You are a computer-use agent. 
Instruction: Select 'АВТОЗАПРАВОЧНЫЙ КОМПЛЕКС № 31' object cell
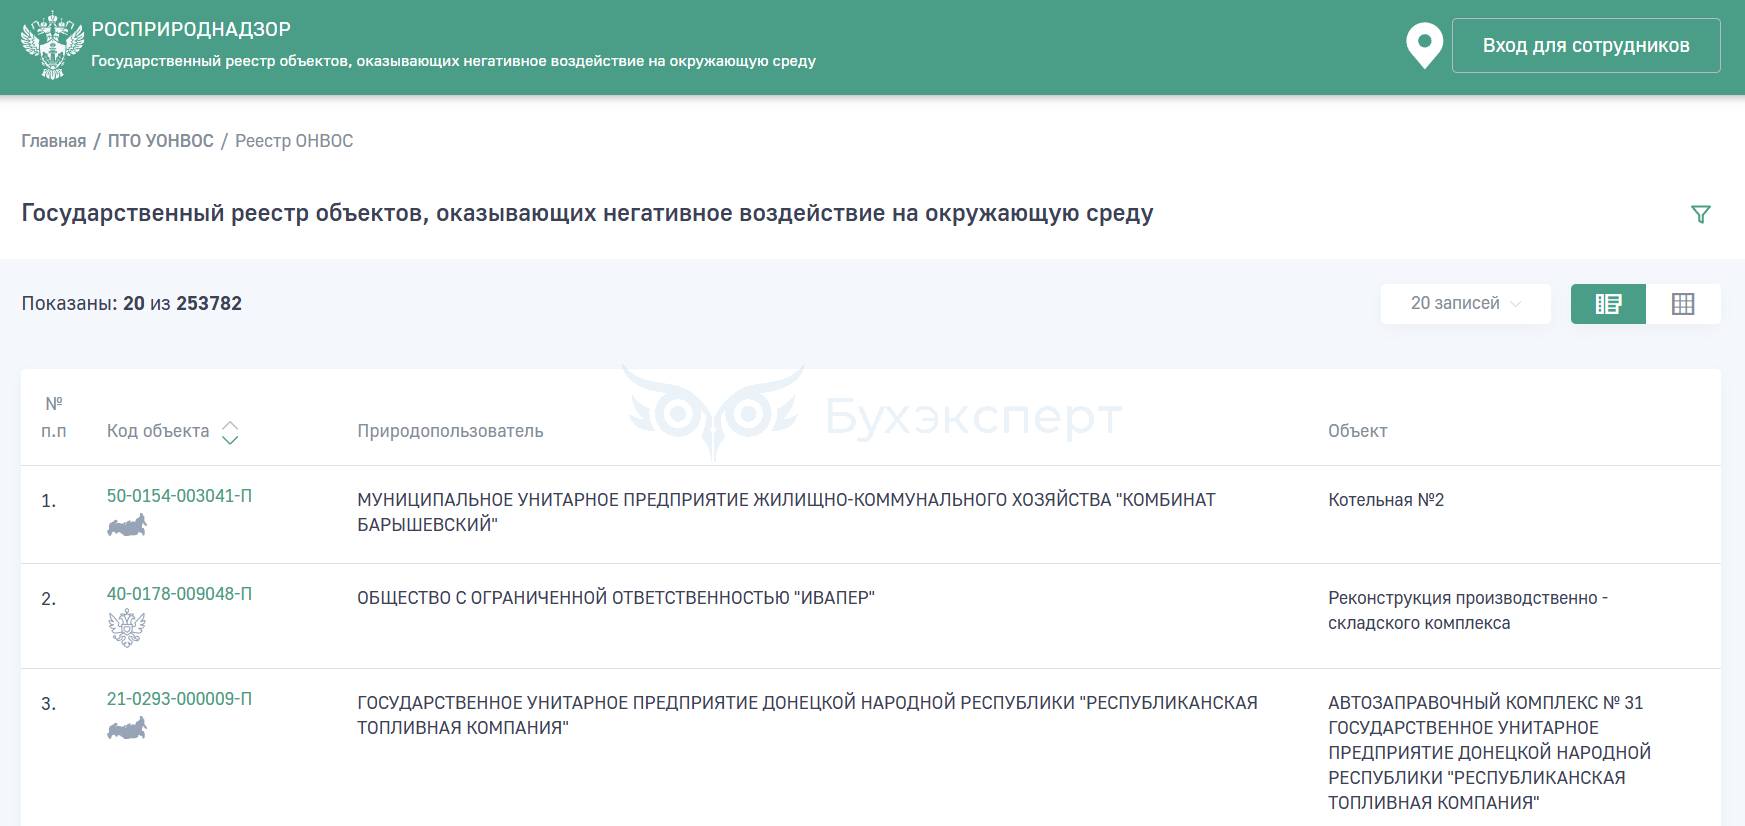pyautogui.click(x=1489, y=753)
